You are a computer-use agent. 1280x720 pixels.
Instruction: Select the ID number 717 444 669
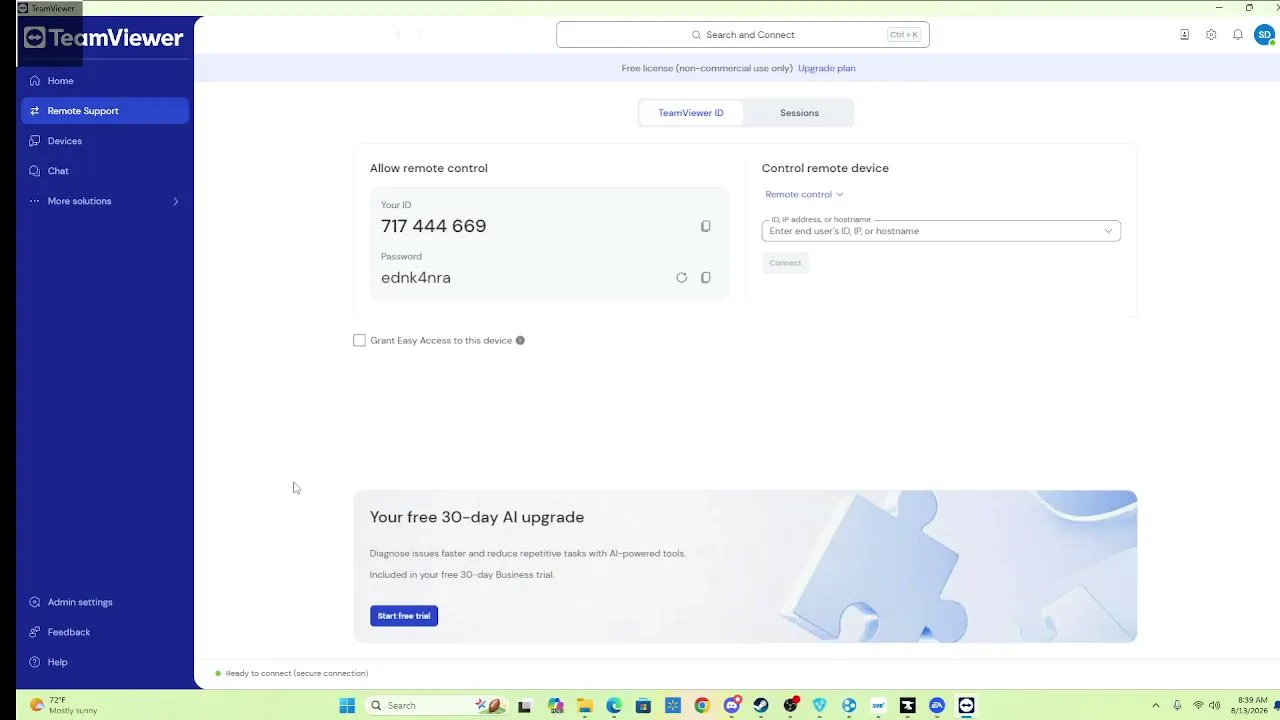pyautogui.click(x=433, y=226)
